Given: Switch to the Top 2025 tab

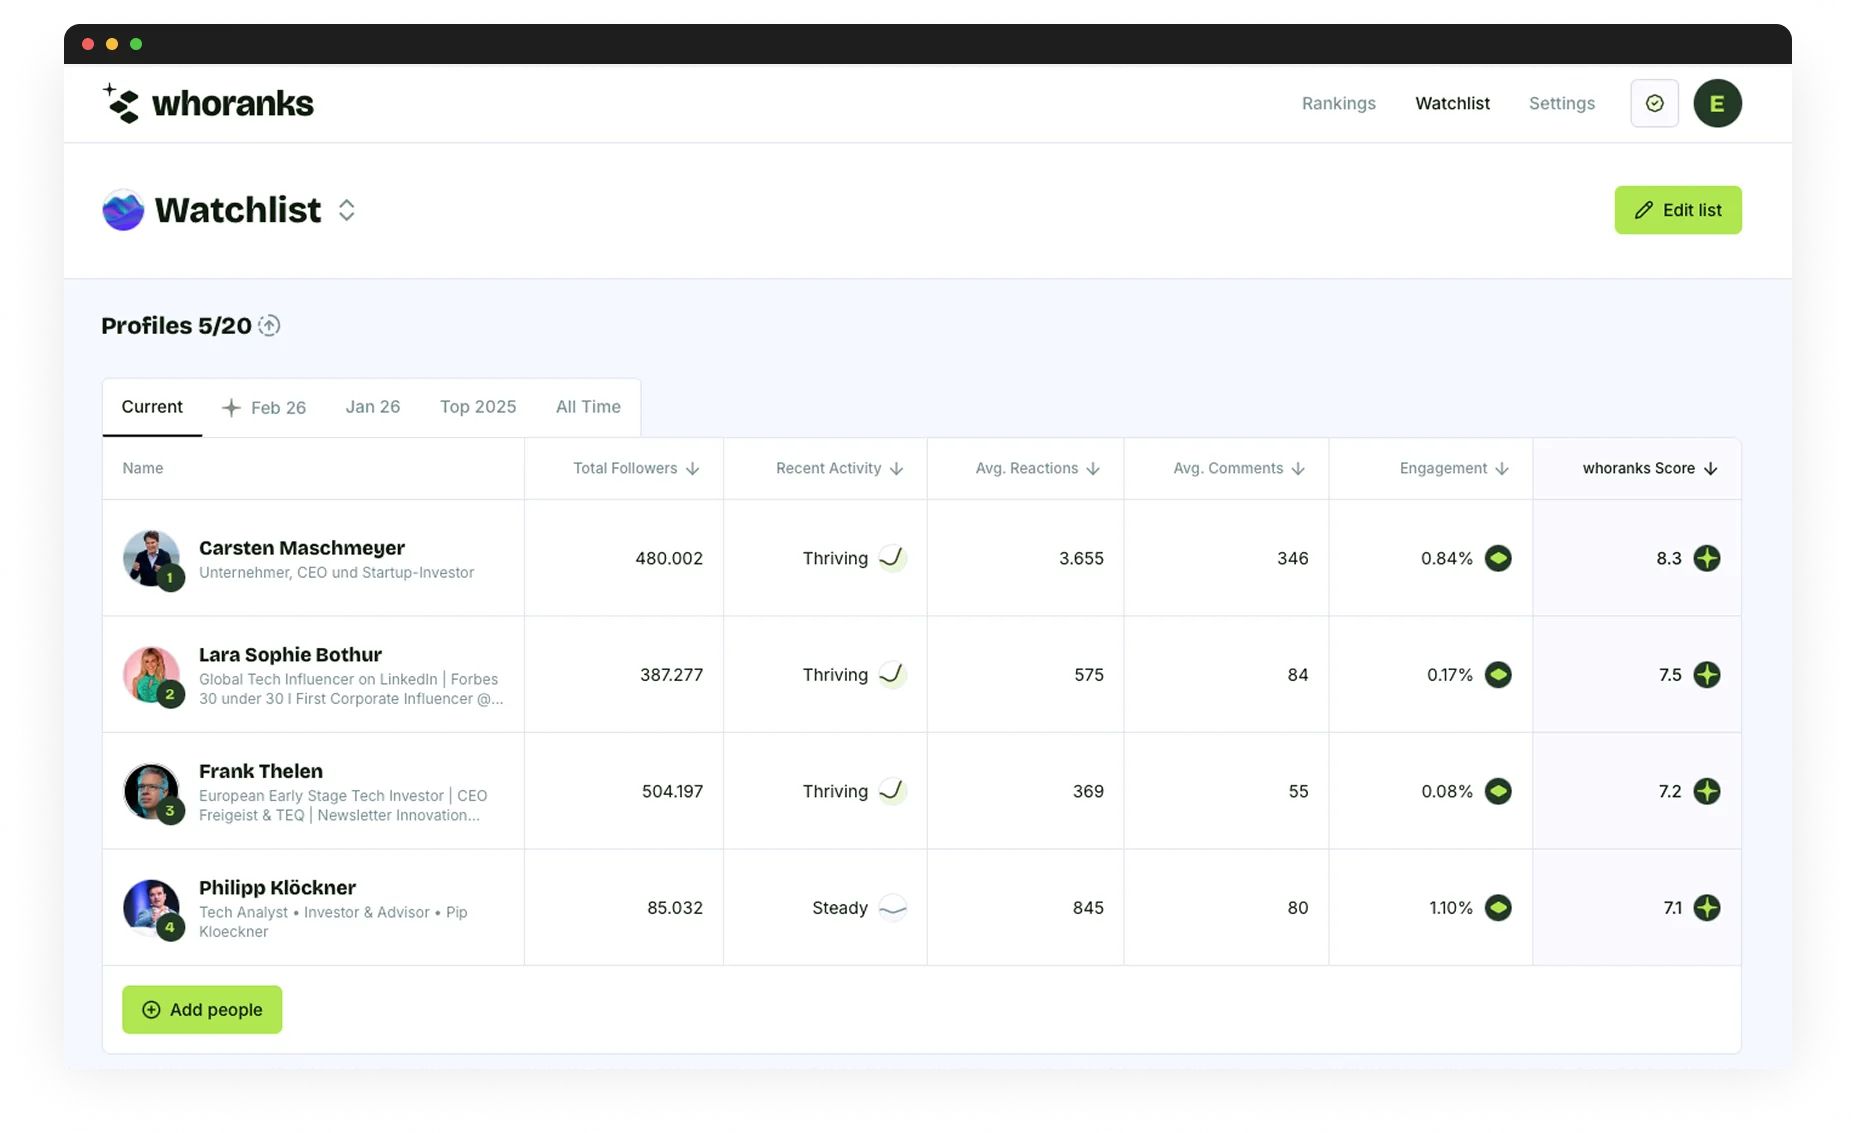Looking at the screenshot, I should (x=478, y=407).
